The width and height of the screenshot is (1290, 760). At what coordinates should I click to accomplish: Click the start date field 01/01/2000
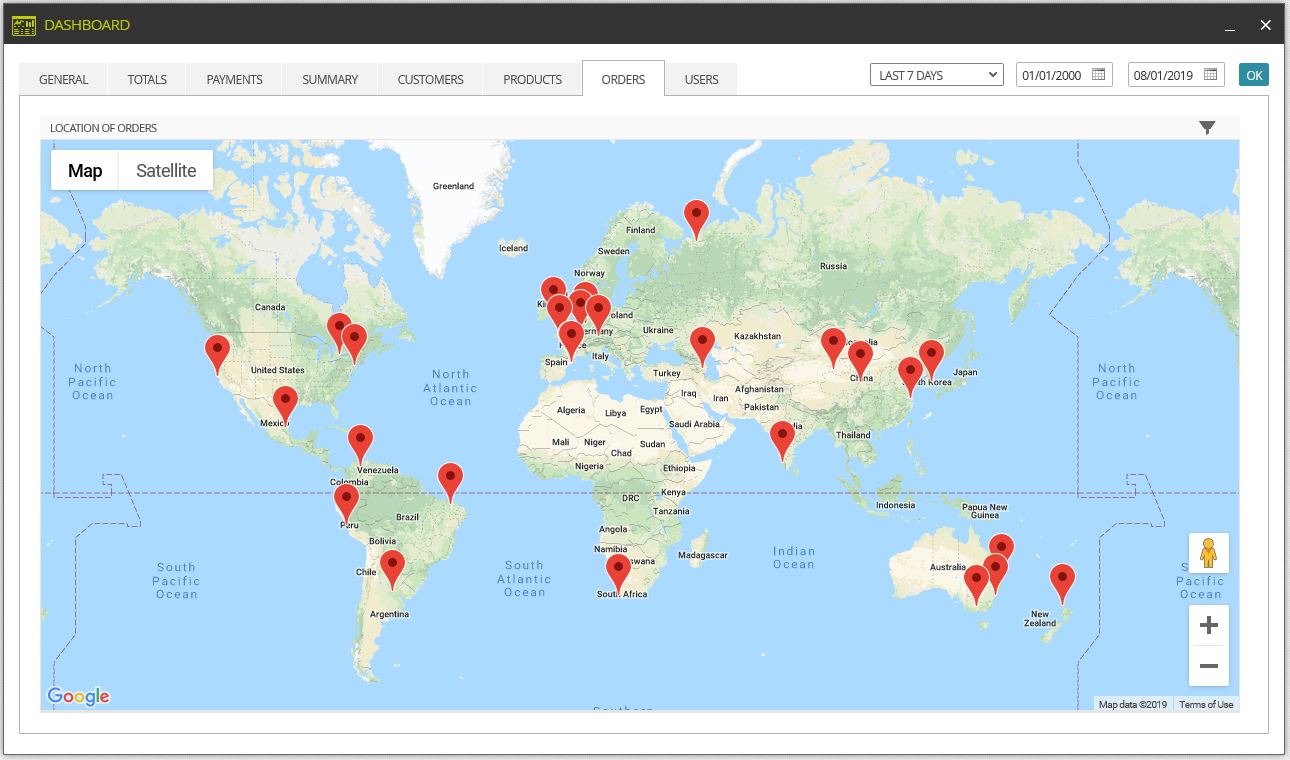(1052, 75)
